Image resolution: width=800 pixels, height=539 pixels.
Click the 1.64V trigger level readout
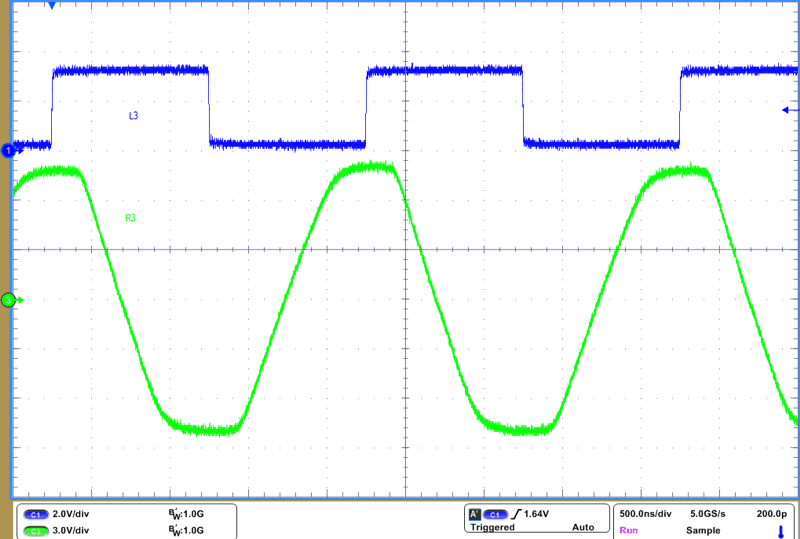tap(541, 514)
